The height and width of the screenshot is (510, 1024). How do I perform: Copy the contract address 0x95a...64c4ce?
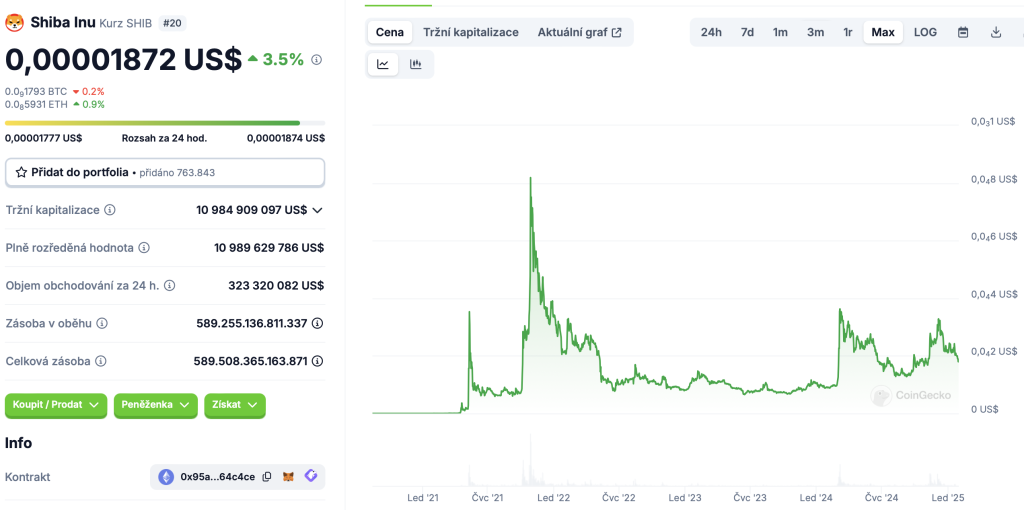click(x=266, y=477)
